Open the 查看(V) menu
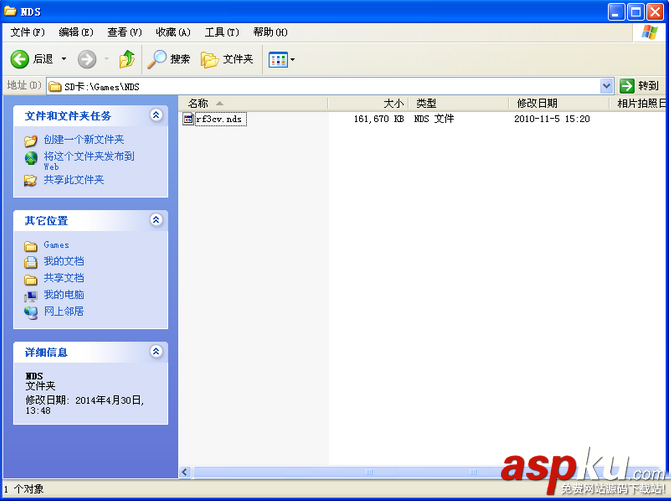The image size is (671, 501). (x=125, y=32)
